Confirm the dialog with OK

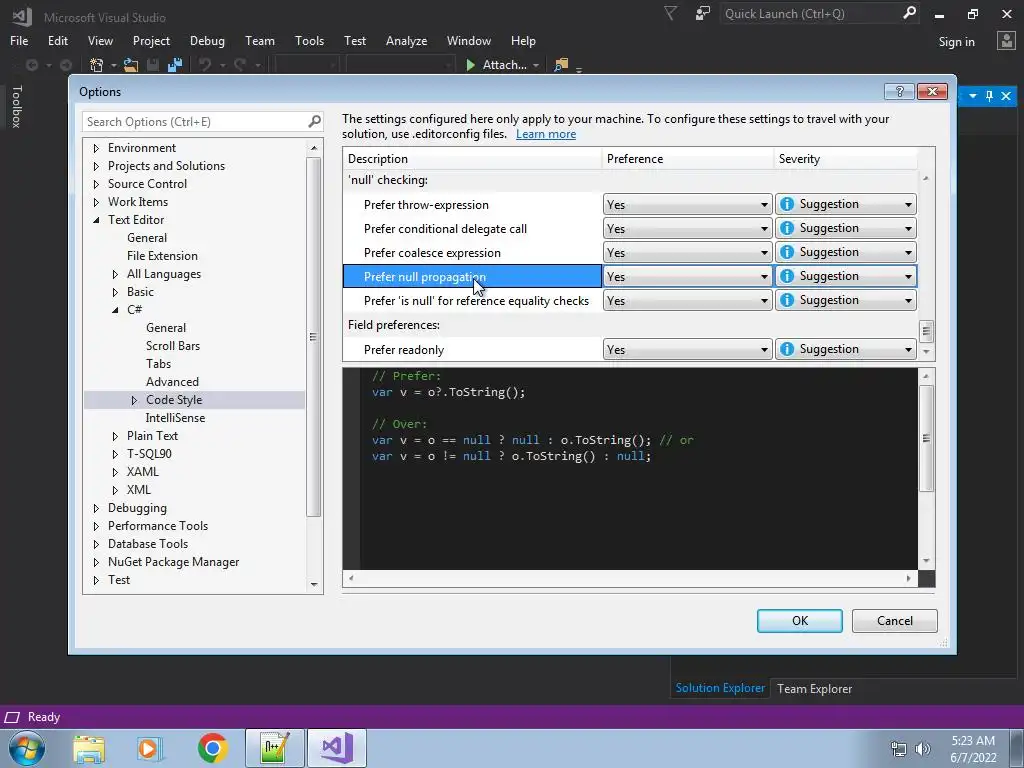(799, 621)
